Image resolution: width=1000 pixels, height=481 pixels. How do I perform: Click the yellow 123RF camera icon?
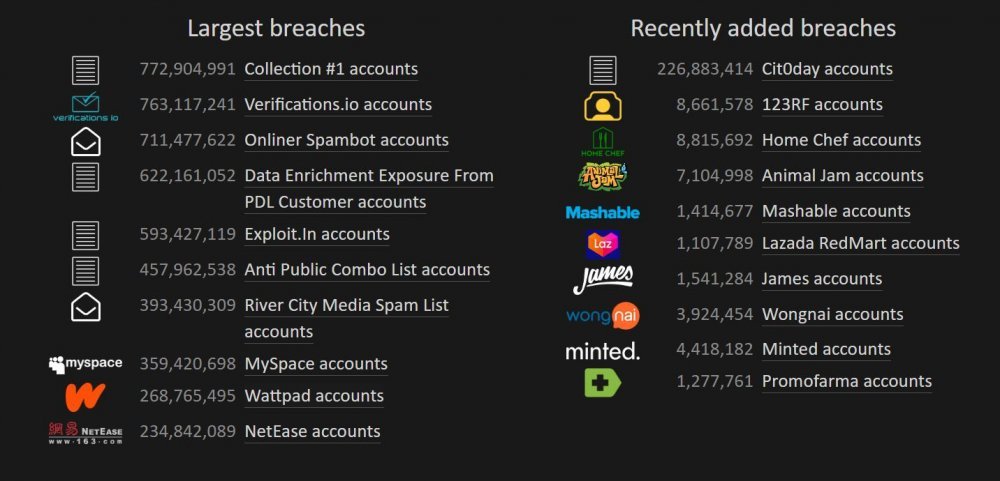click(x=603, y=106)
